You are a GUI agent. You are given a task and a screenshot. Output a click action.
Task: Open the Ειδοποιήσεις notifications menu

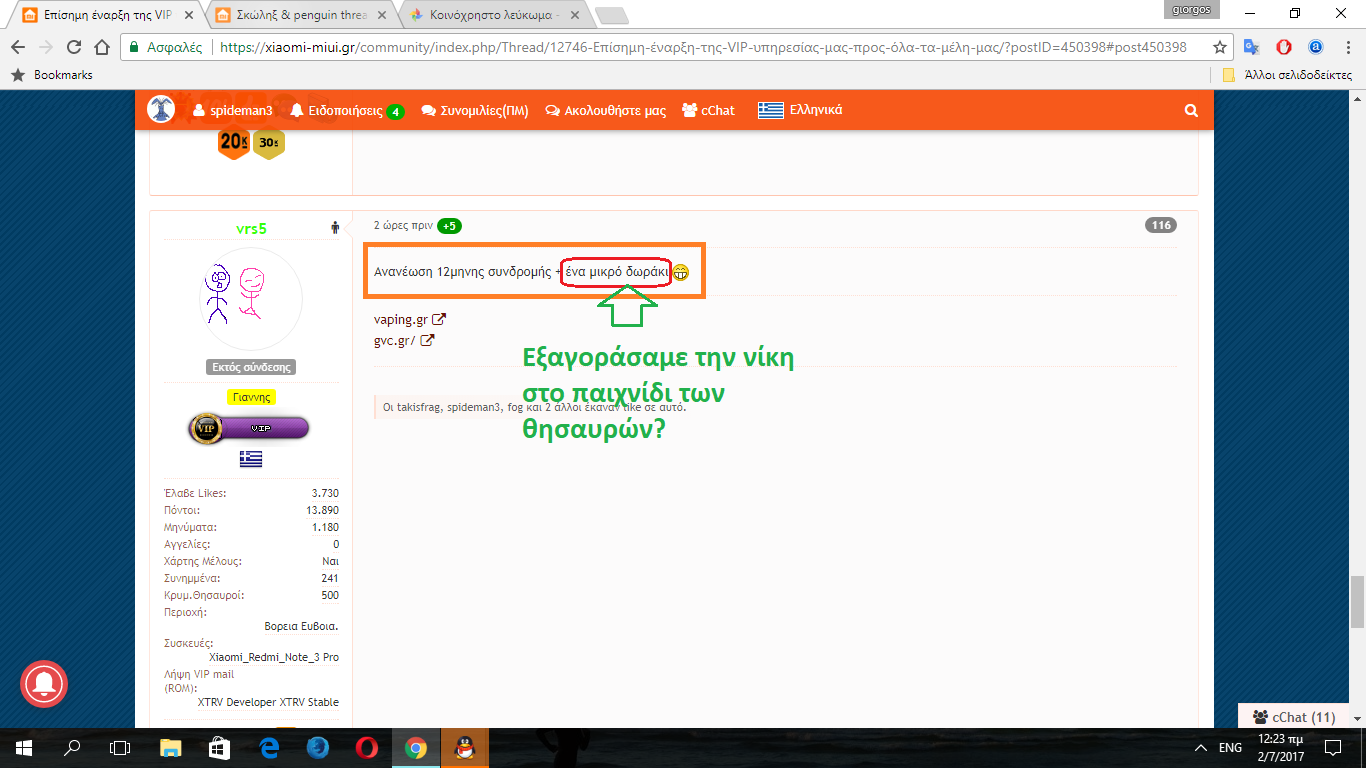point(347,111)
